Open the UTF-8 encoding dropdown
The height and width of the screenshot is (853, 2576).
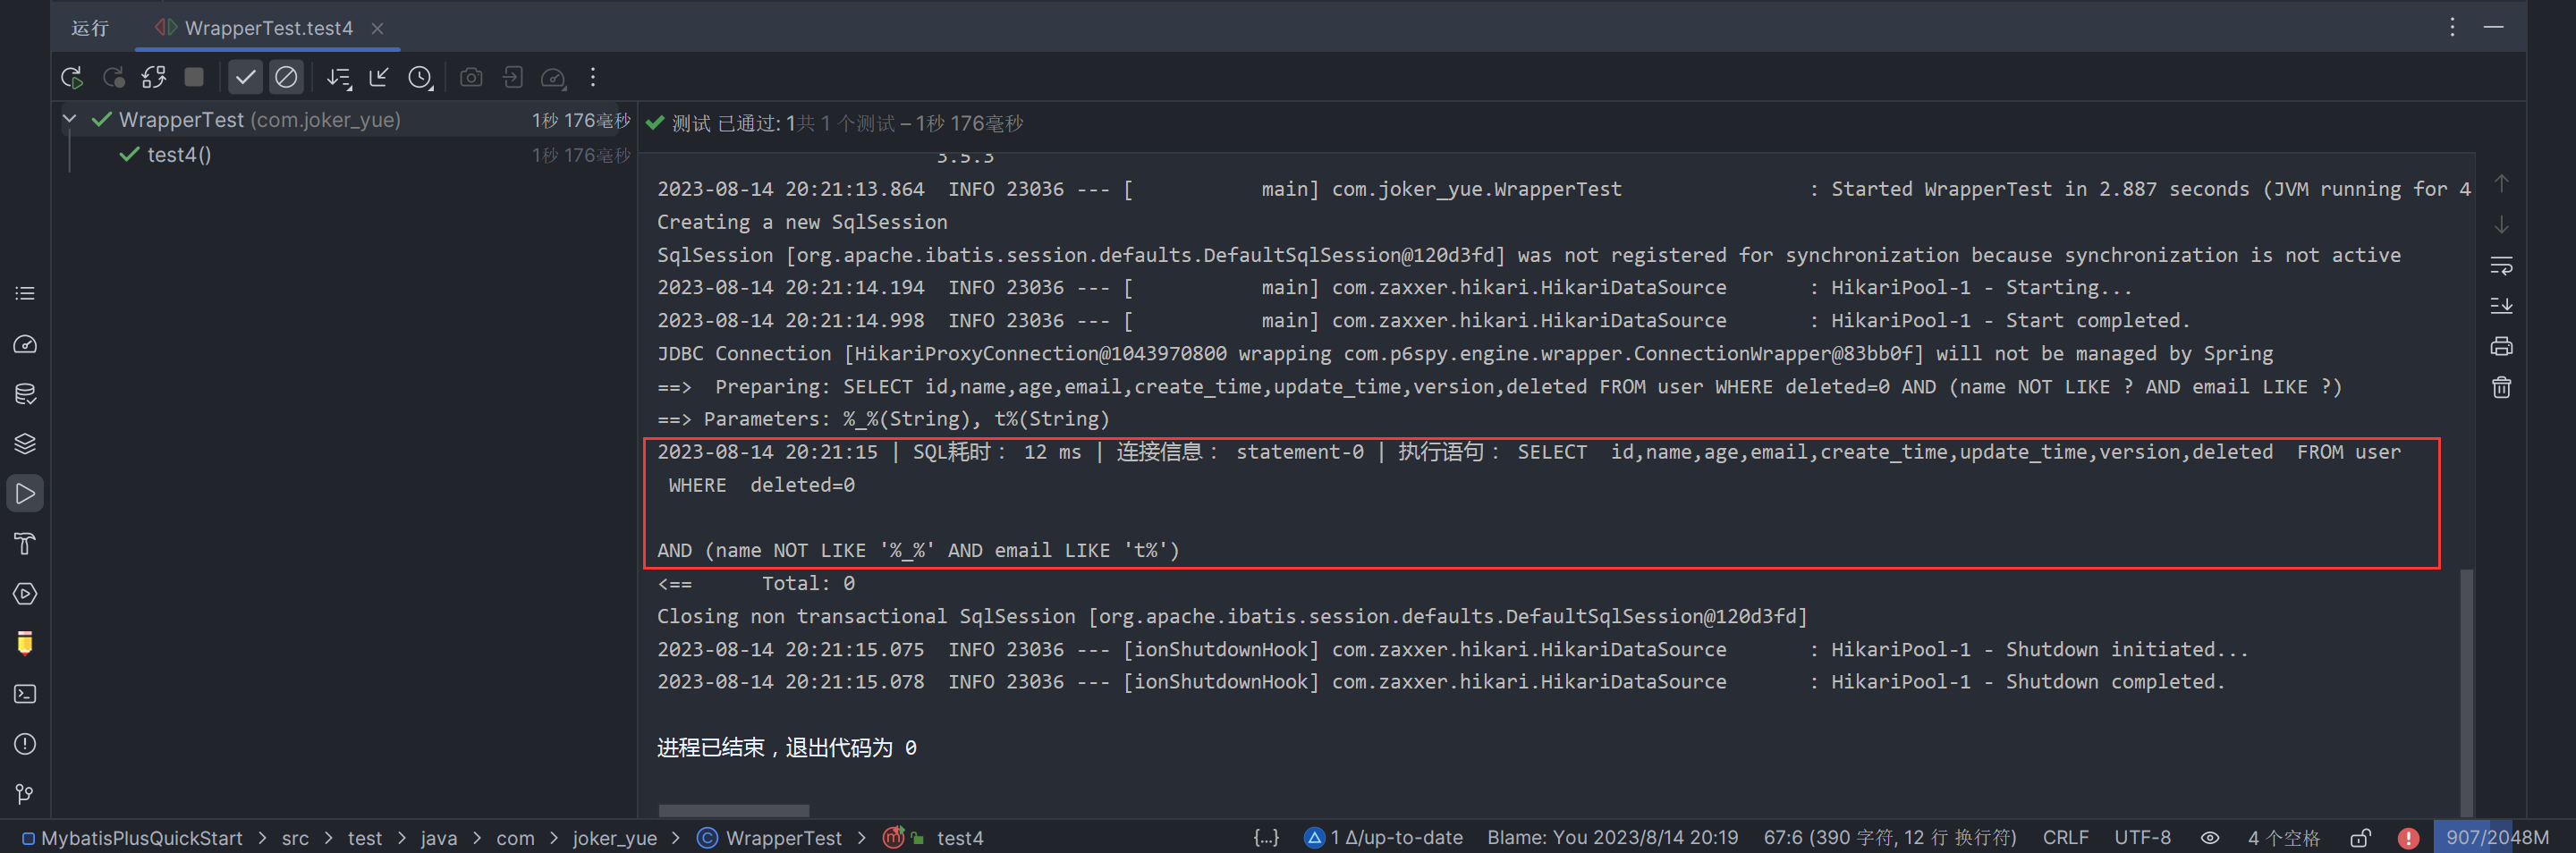[x=2142, y=838]
